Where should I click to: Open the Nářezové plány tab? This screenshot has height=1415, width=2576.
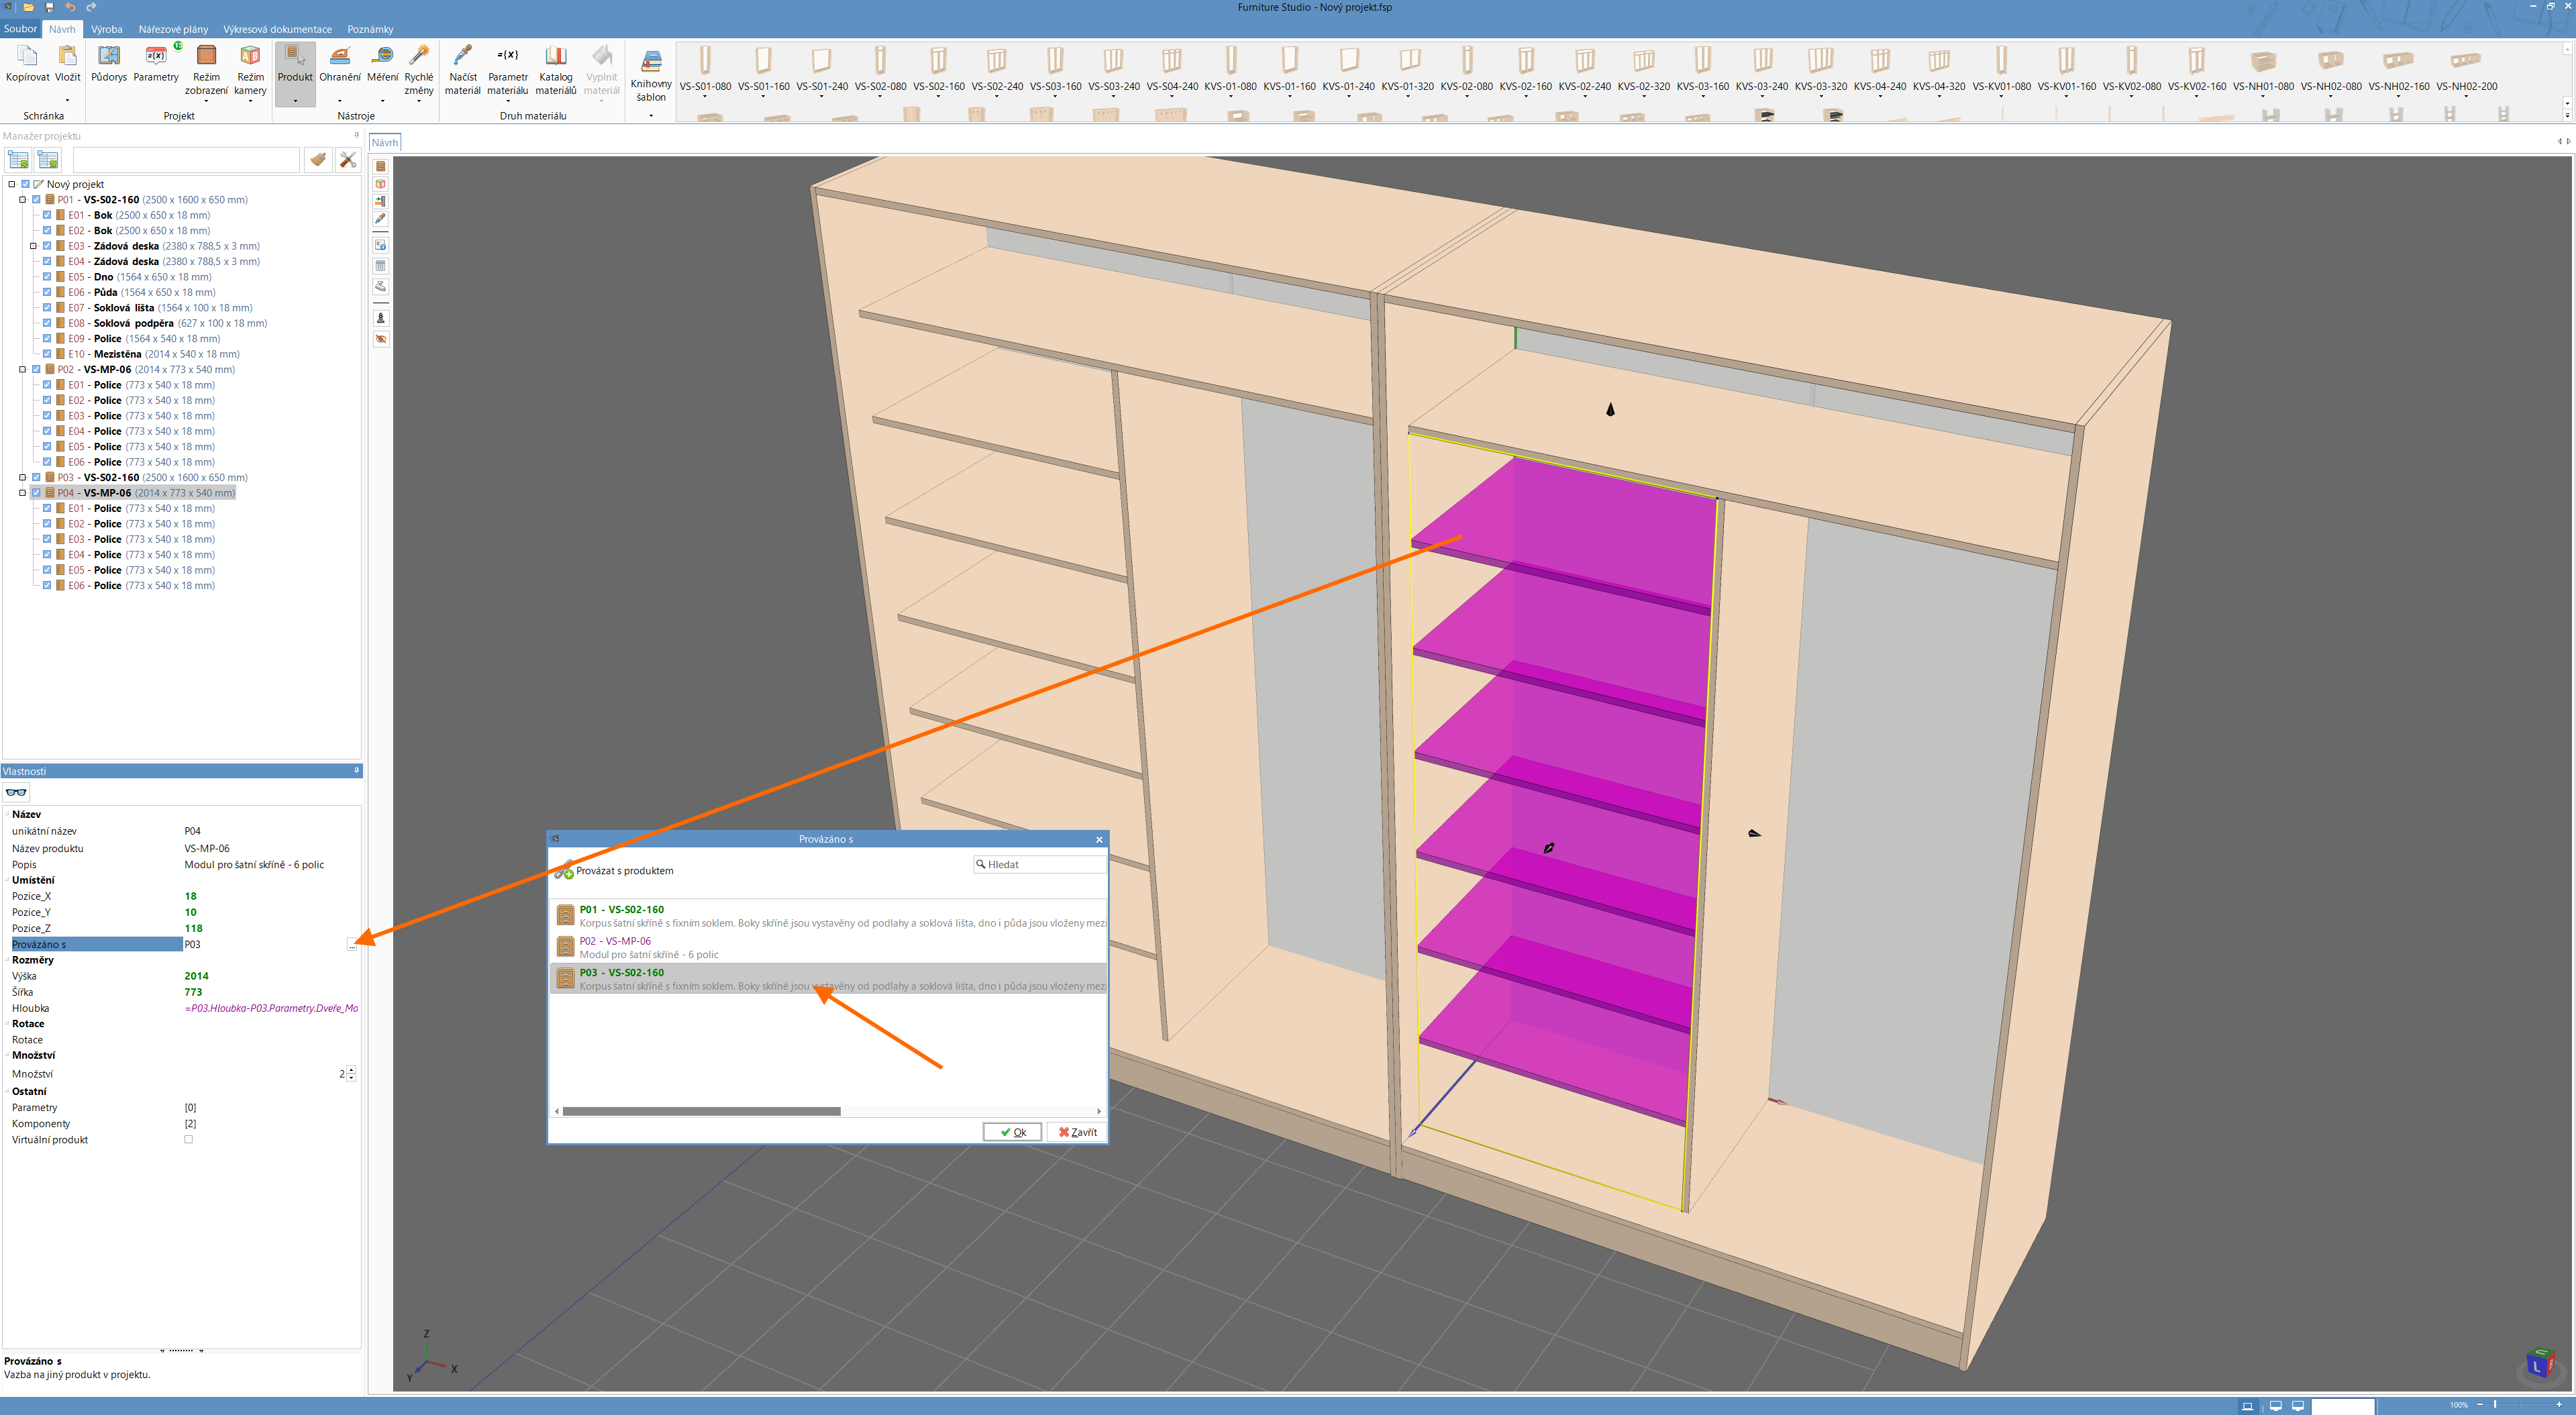(x=173, y=29)
